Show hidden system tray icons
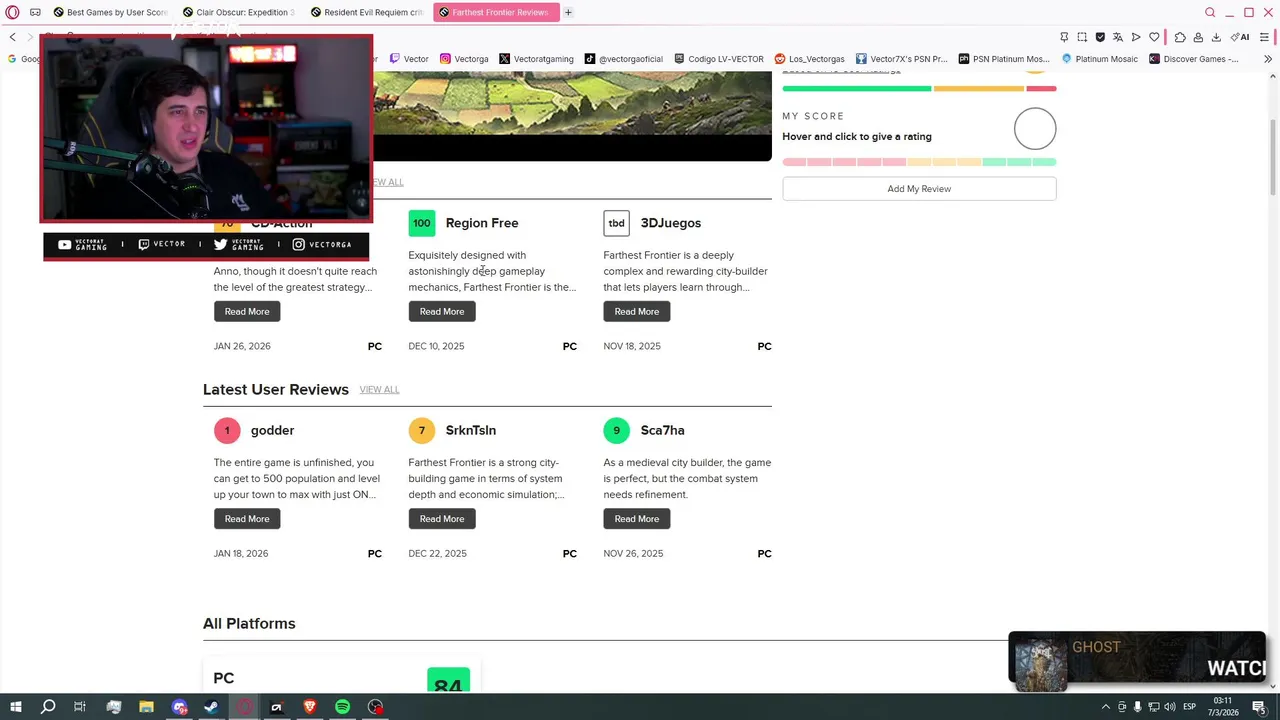This screenshot has height=720, width=1280. (x=1105, y=707)
